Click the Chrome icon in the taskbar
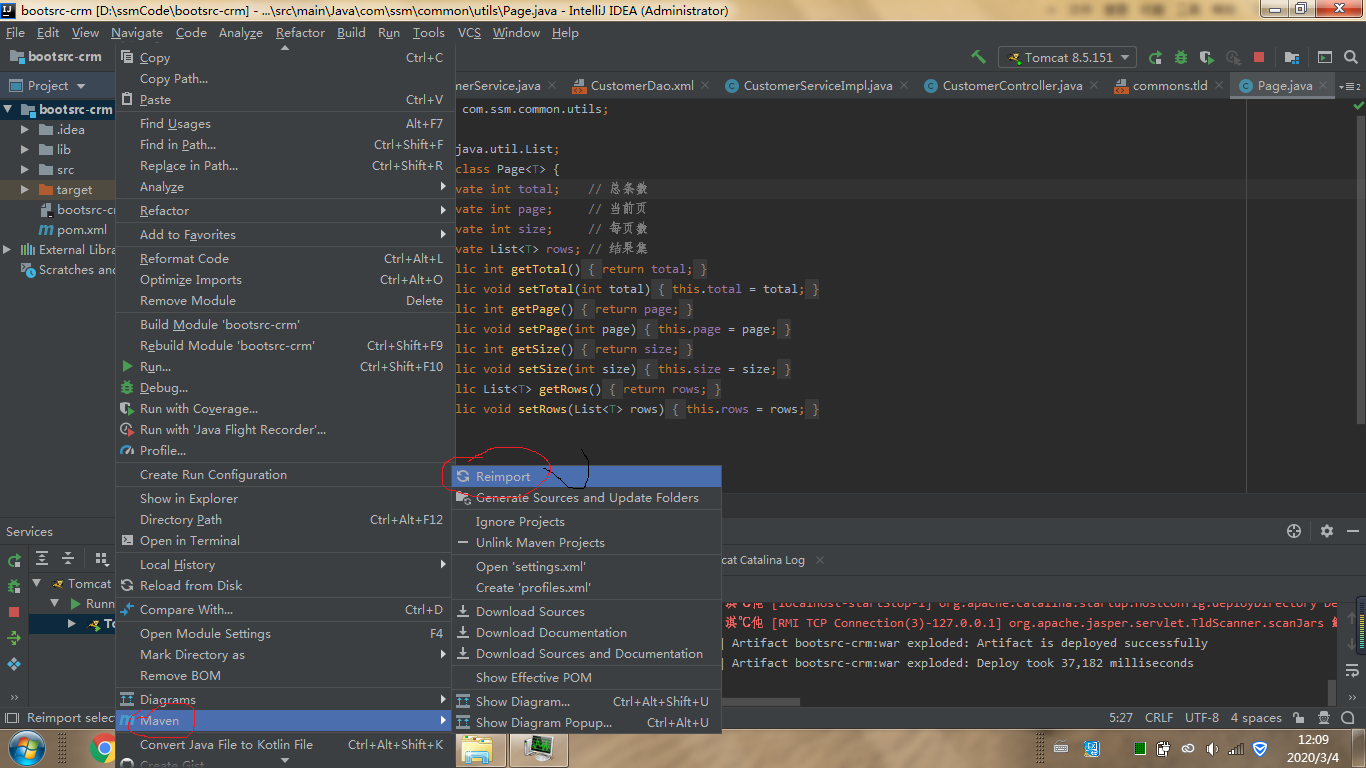The height and width of the screenshot is (768, 1366). [x=102, y=747]
